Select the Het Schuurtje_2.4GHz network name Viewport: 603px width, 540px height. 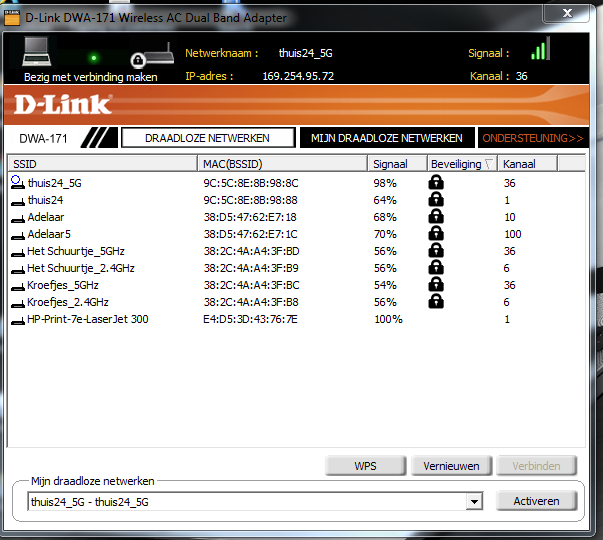(81, 268)
